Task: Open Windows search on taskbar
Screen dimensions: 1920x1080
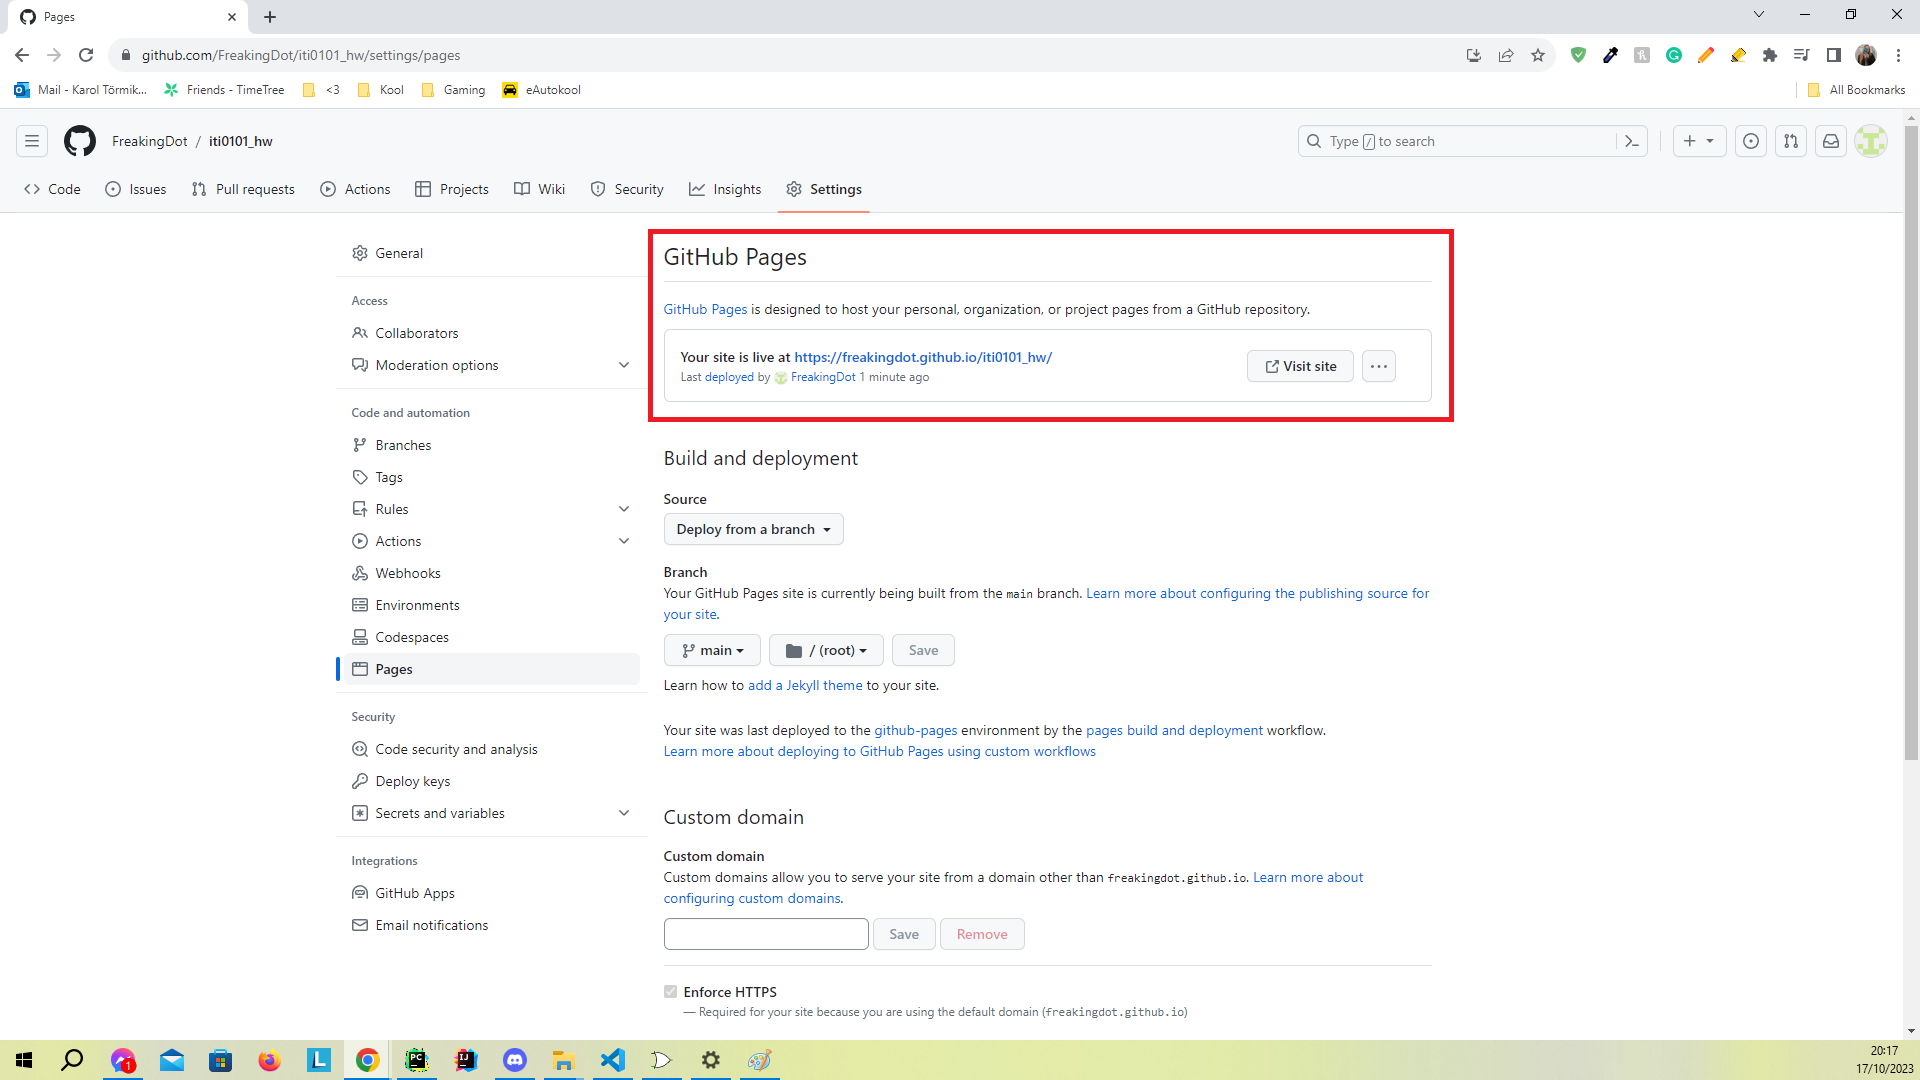Action: [72, 1060]
